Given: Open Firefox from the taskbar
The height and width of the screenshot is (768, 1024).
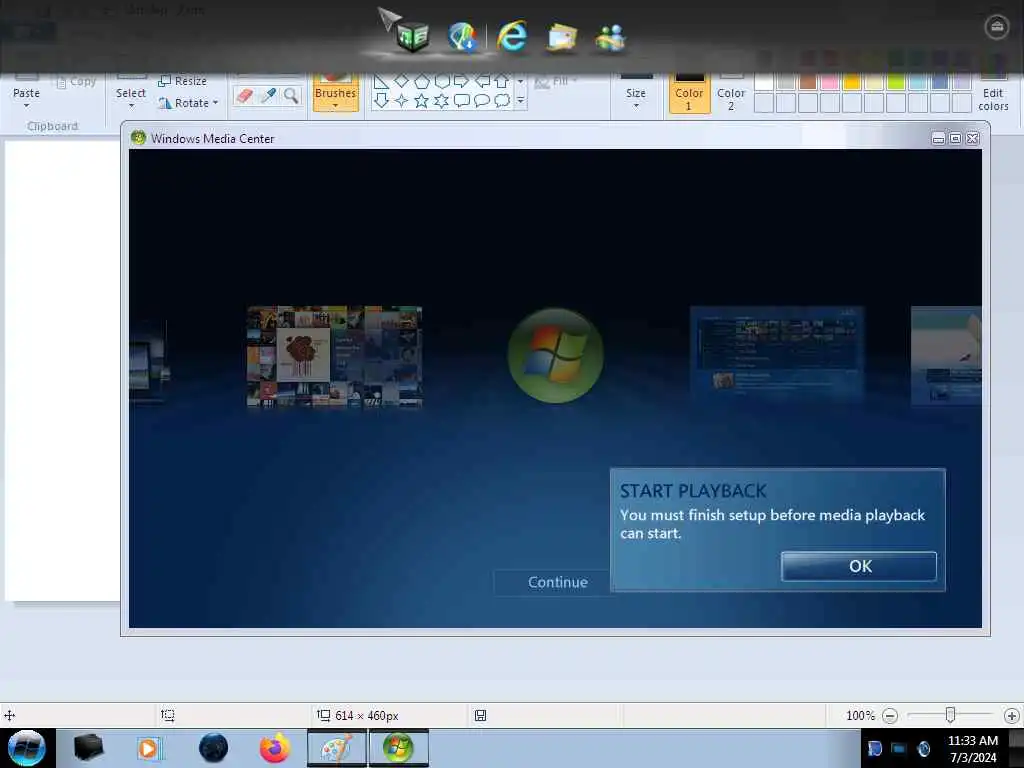Looking at the screenshot, I should tap(275, 748).
